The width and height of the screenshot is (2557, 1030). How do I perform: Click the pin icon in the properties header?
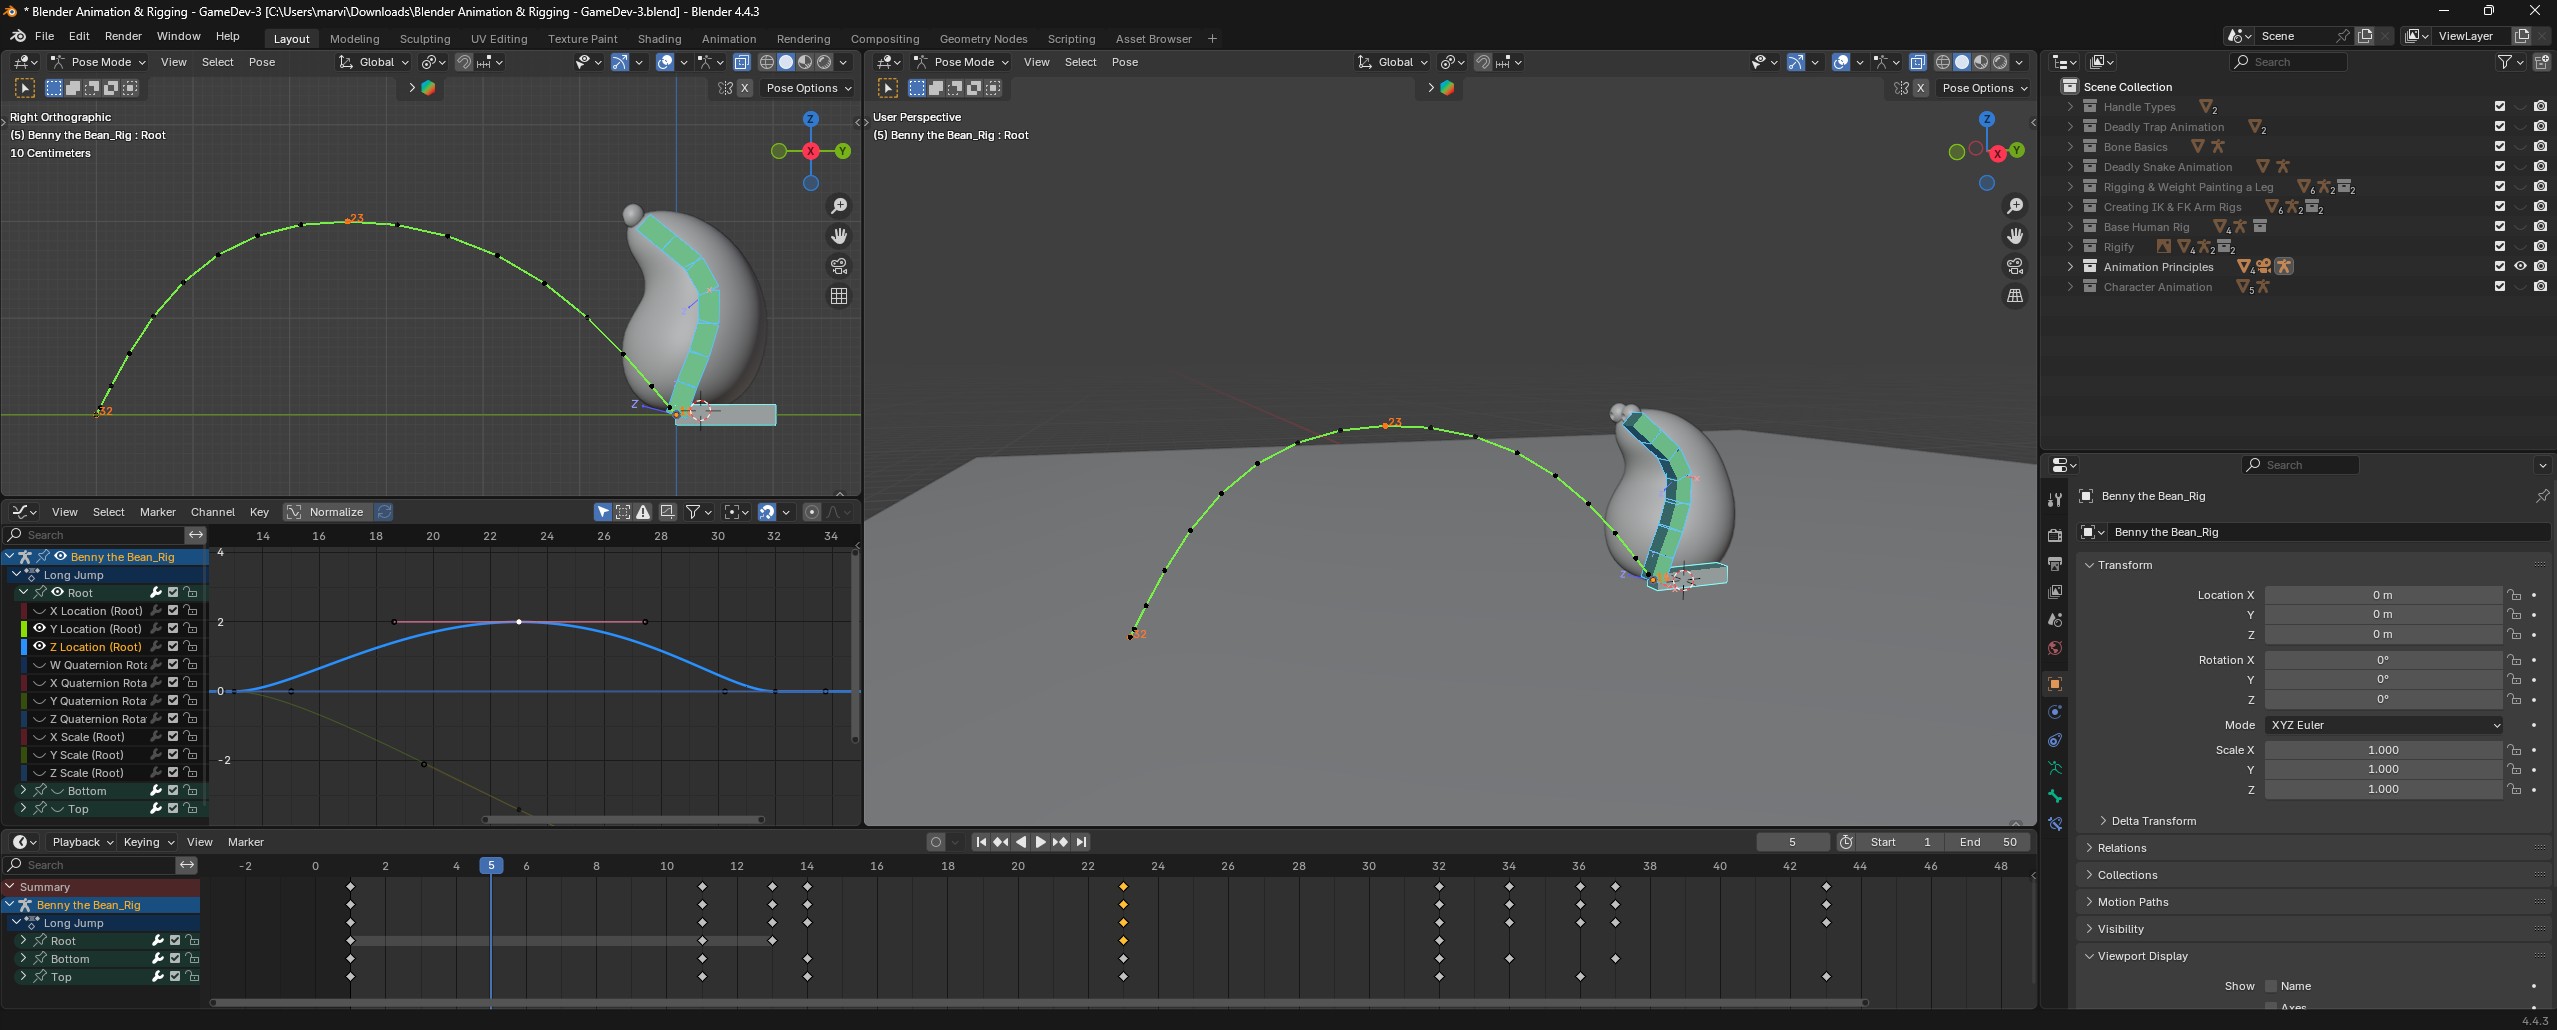[x=2542, y=496]
